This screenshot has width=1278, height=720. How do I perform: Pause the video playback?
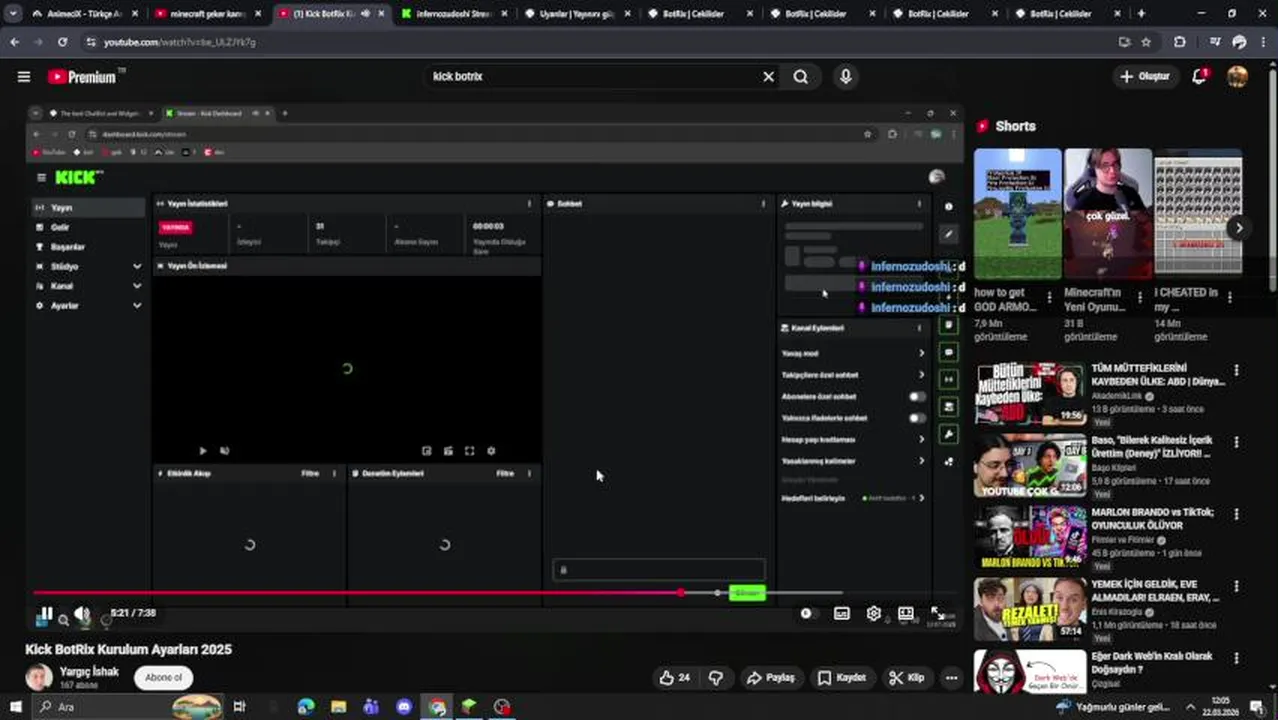coord(46,614)
